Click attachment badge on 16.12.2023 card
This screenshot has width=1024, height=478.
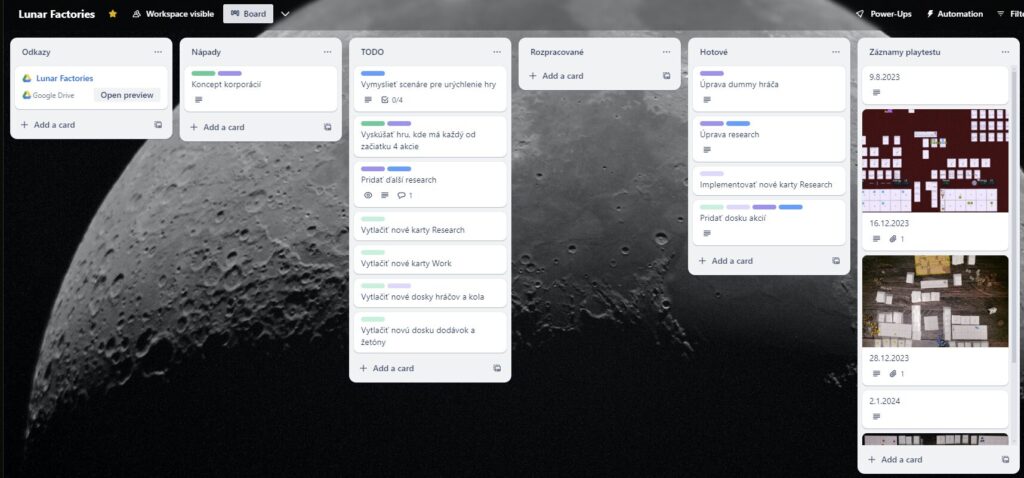pos(897,239)
